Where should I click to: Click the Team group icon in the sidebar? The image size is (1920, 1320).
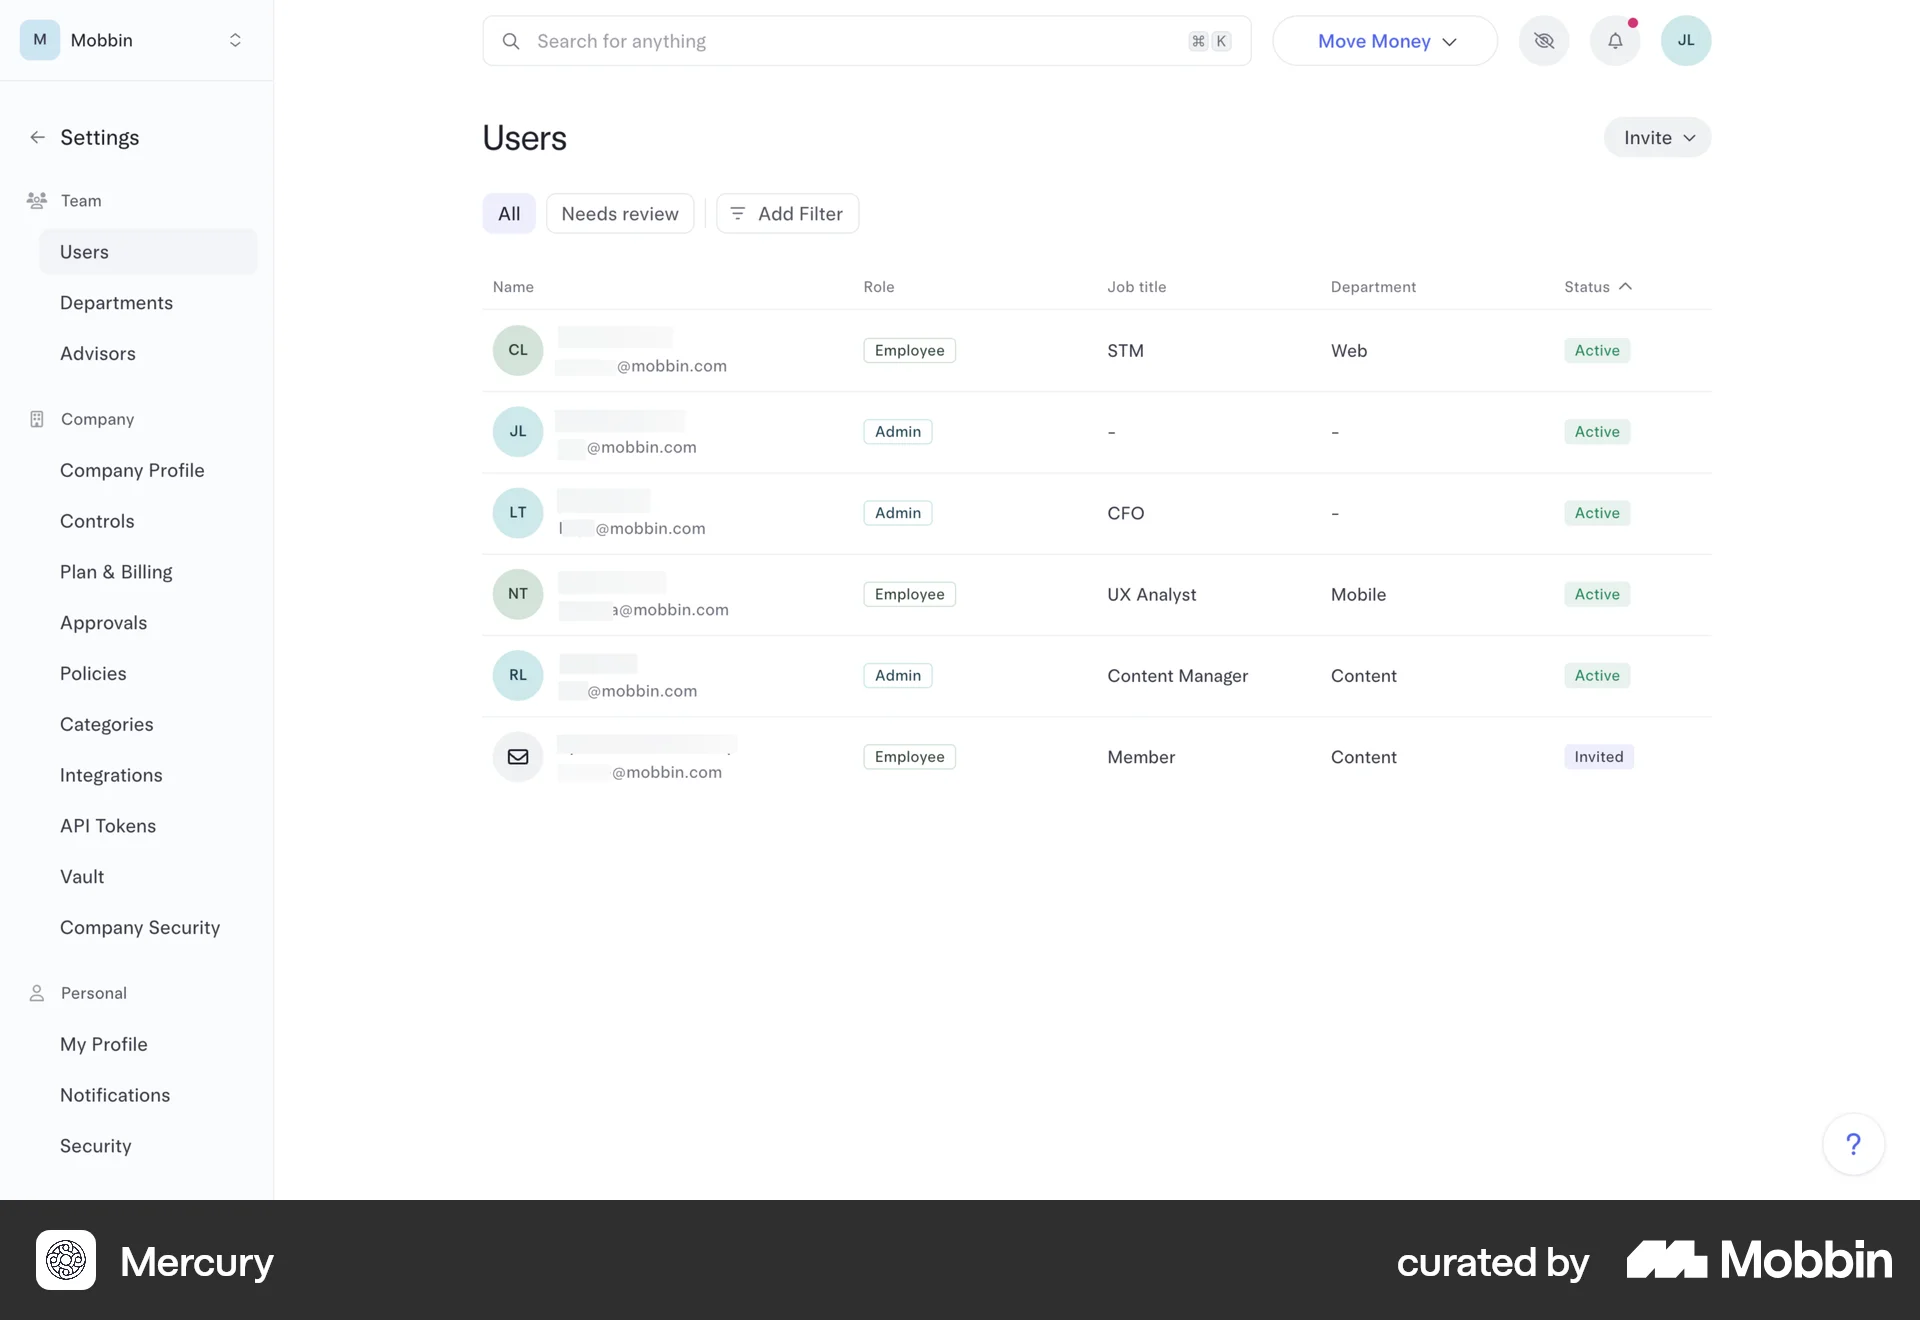[36, 200]
